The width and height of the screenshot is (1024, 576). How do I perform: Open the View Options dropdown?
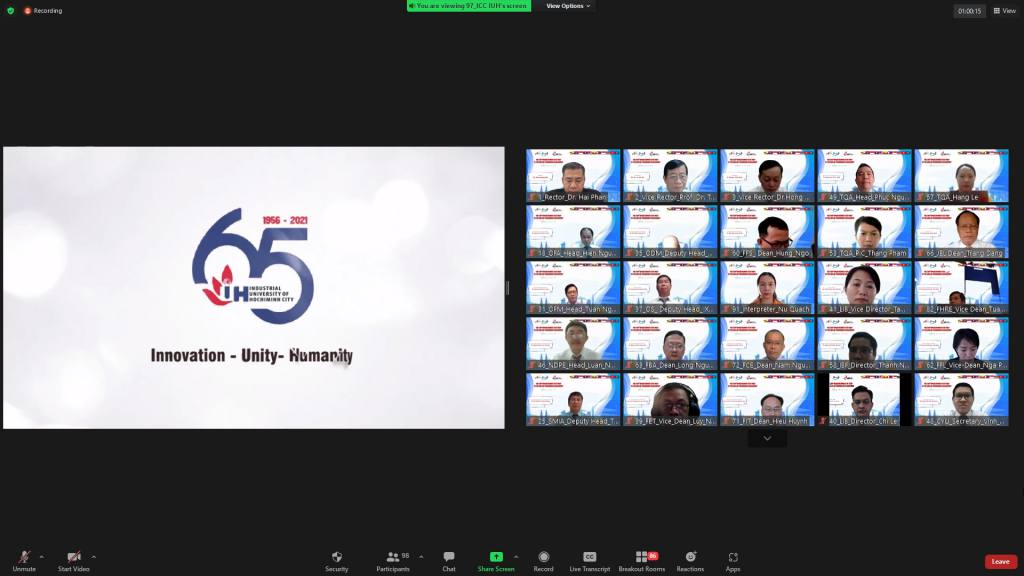tap(568, 6)
